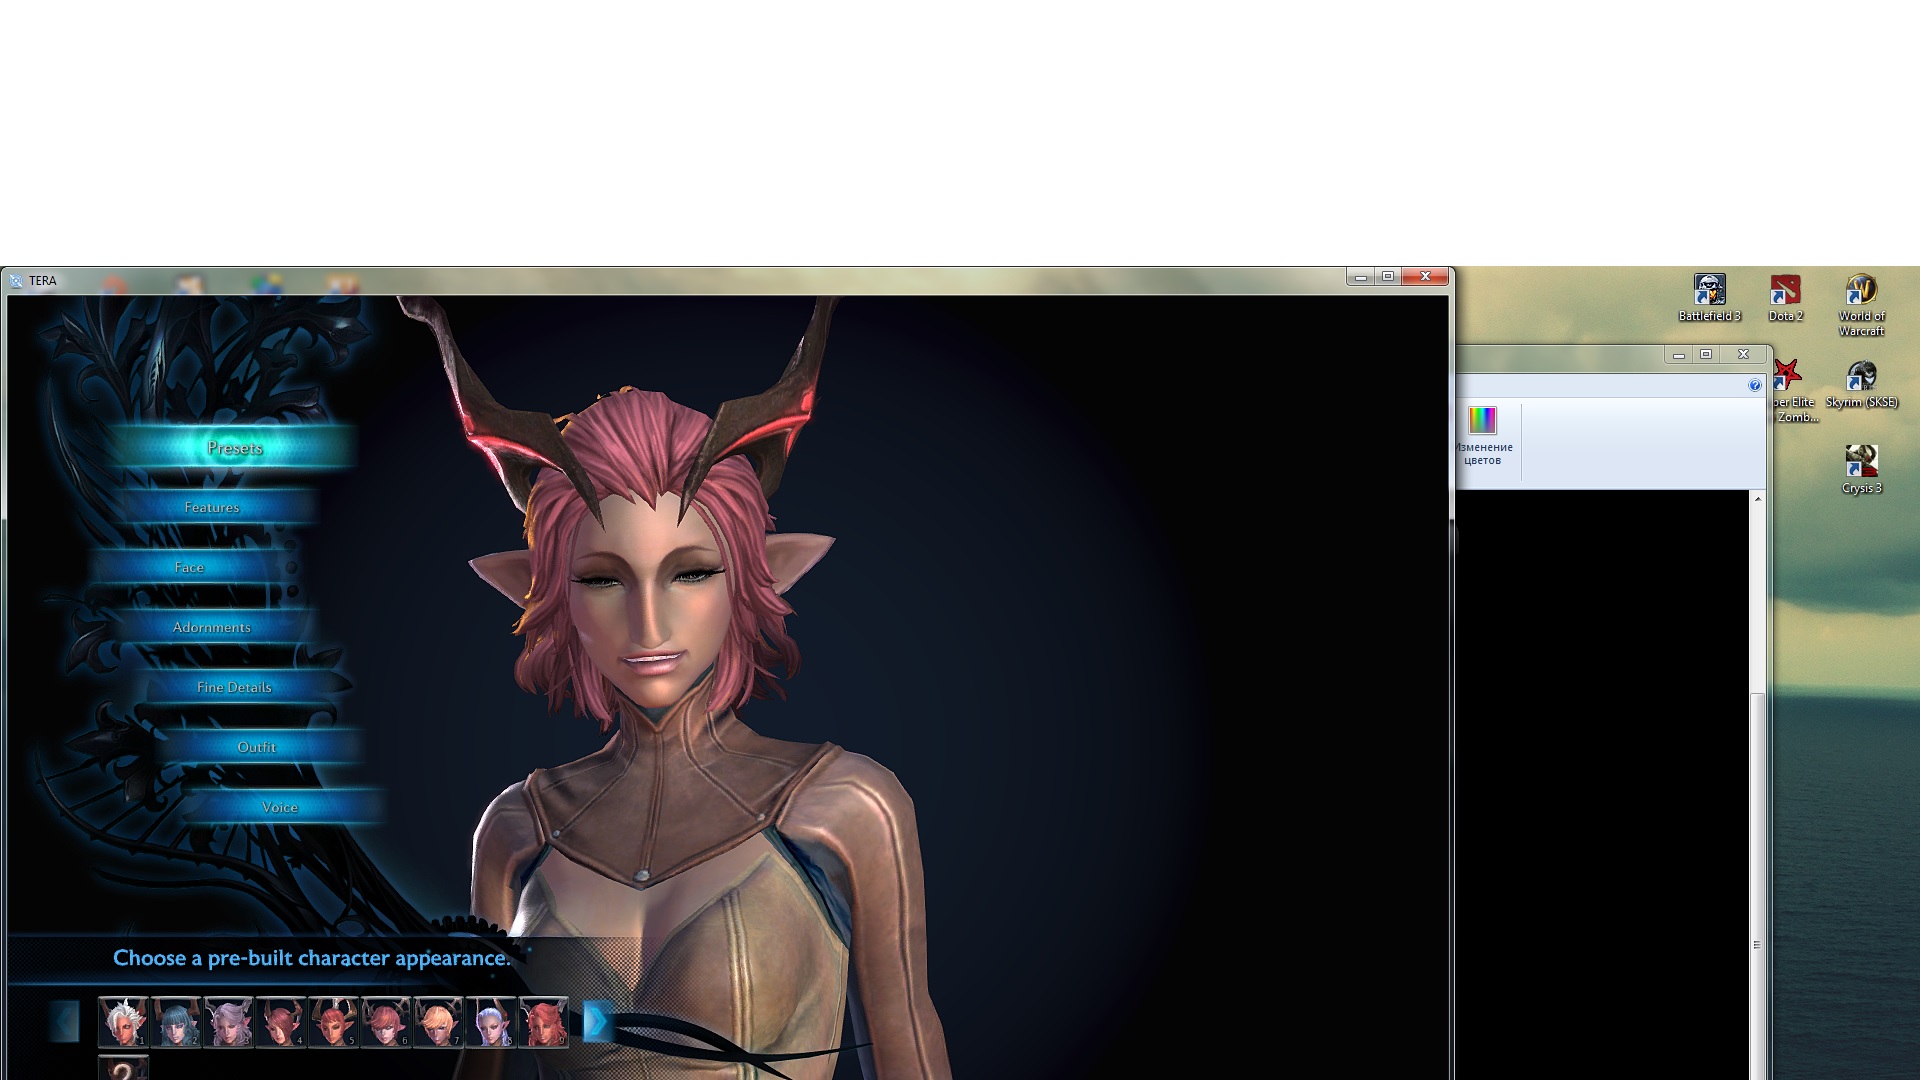Select preset number 8 with pale blue hair
Image resolution: width=1920 pixels, height=1080 pixels.
[491, 1021]
